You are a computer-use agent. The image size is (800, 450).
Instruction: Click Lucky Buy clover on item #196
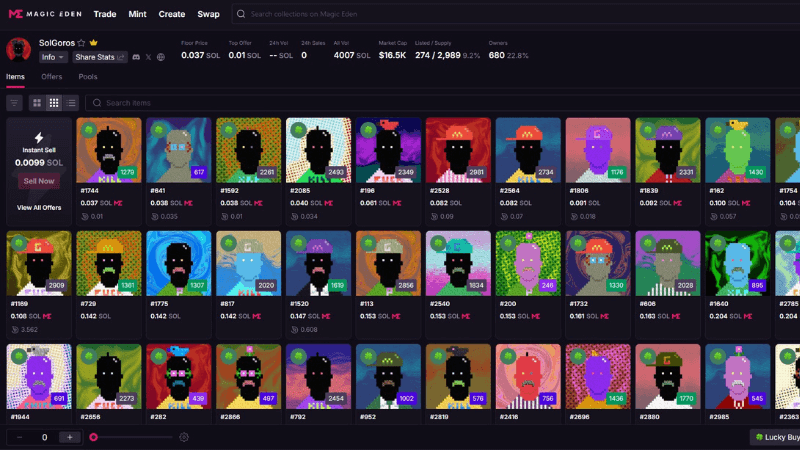(368, 130)
